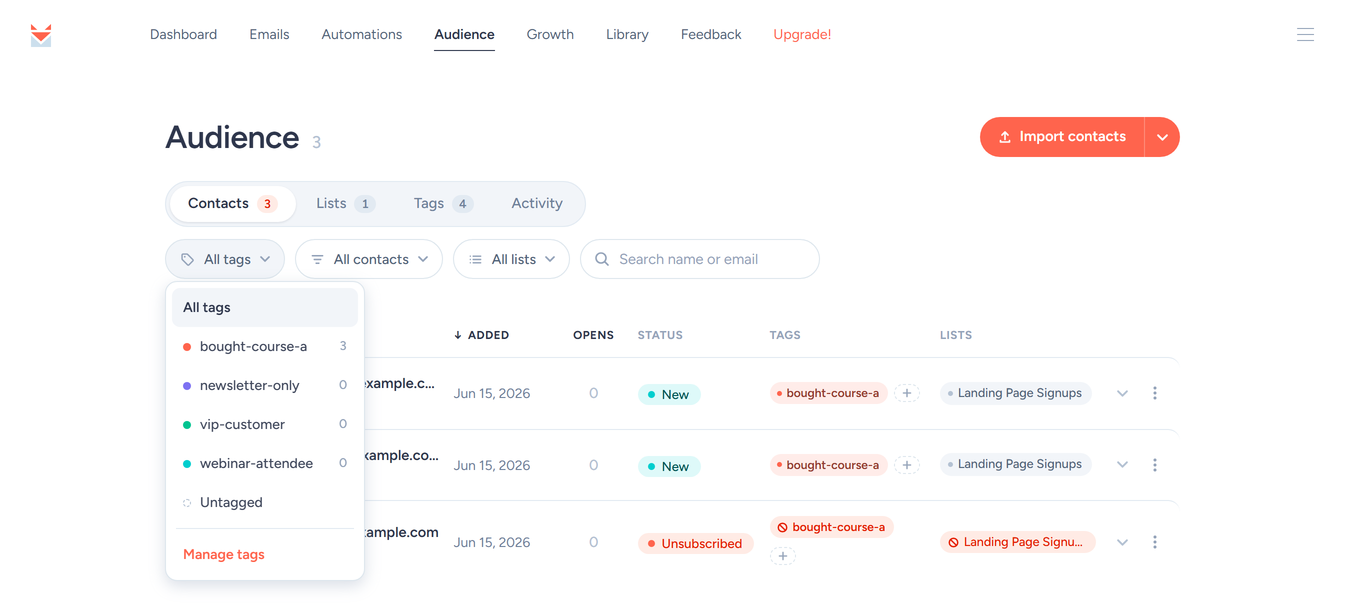Open Growth in the top navigation

pyautogui.click(x=550, y=34)
